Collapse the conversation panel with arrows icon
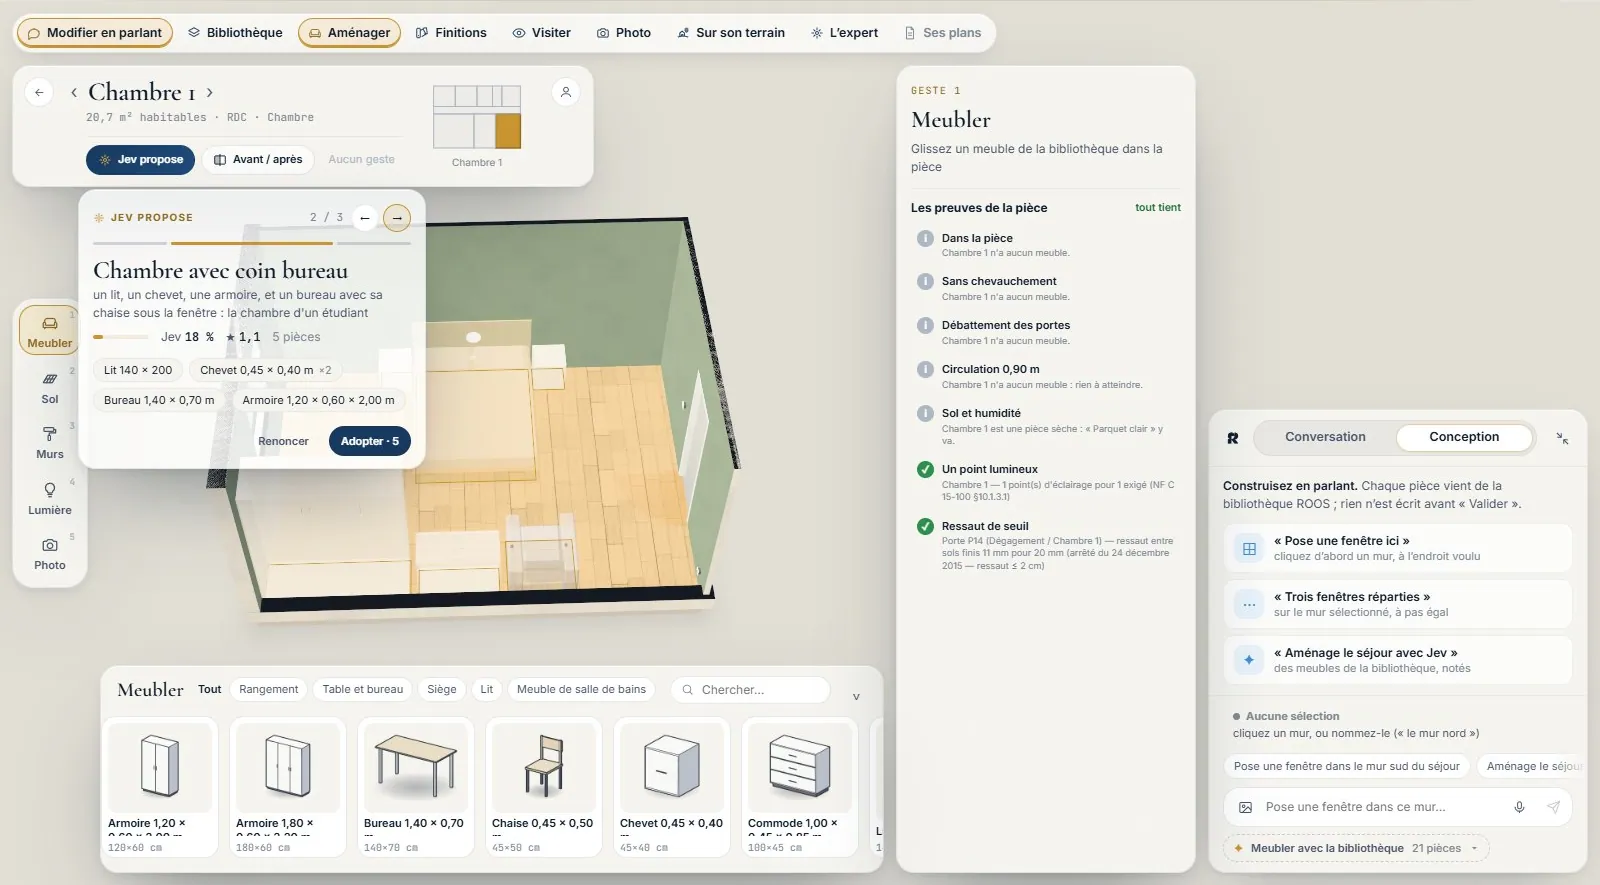Viewport: 1600px width, 885px height. pyautogui.click(x=1562, y=438)
